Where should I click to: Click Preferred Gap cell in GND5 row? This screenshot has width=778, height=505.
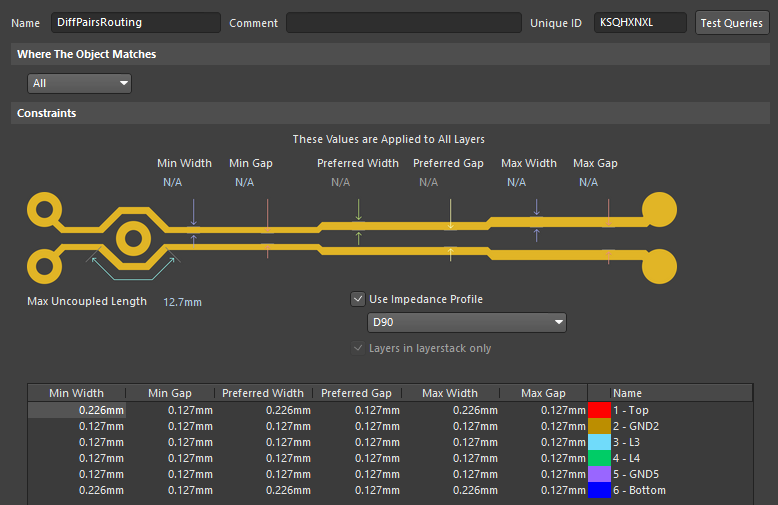(x=357, y=474)
